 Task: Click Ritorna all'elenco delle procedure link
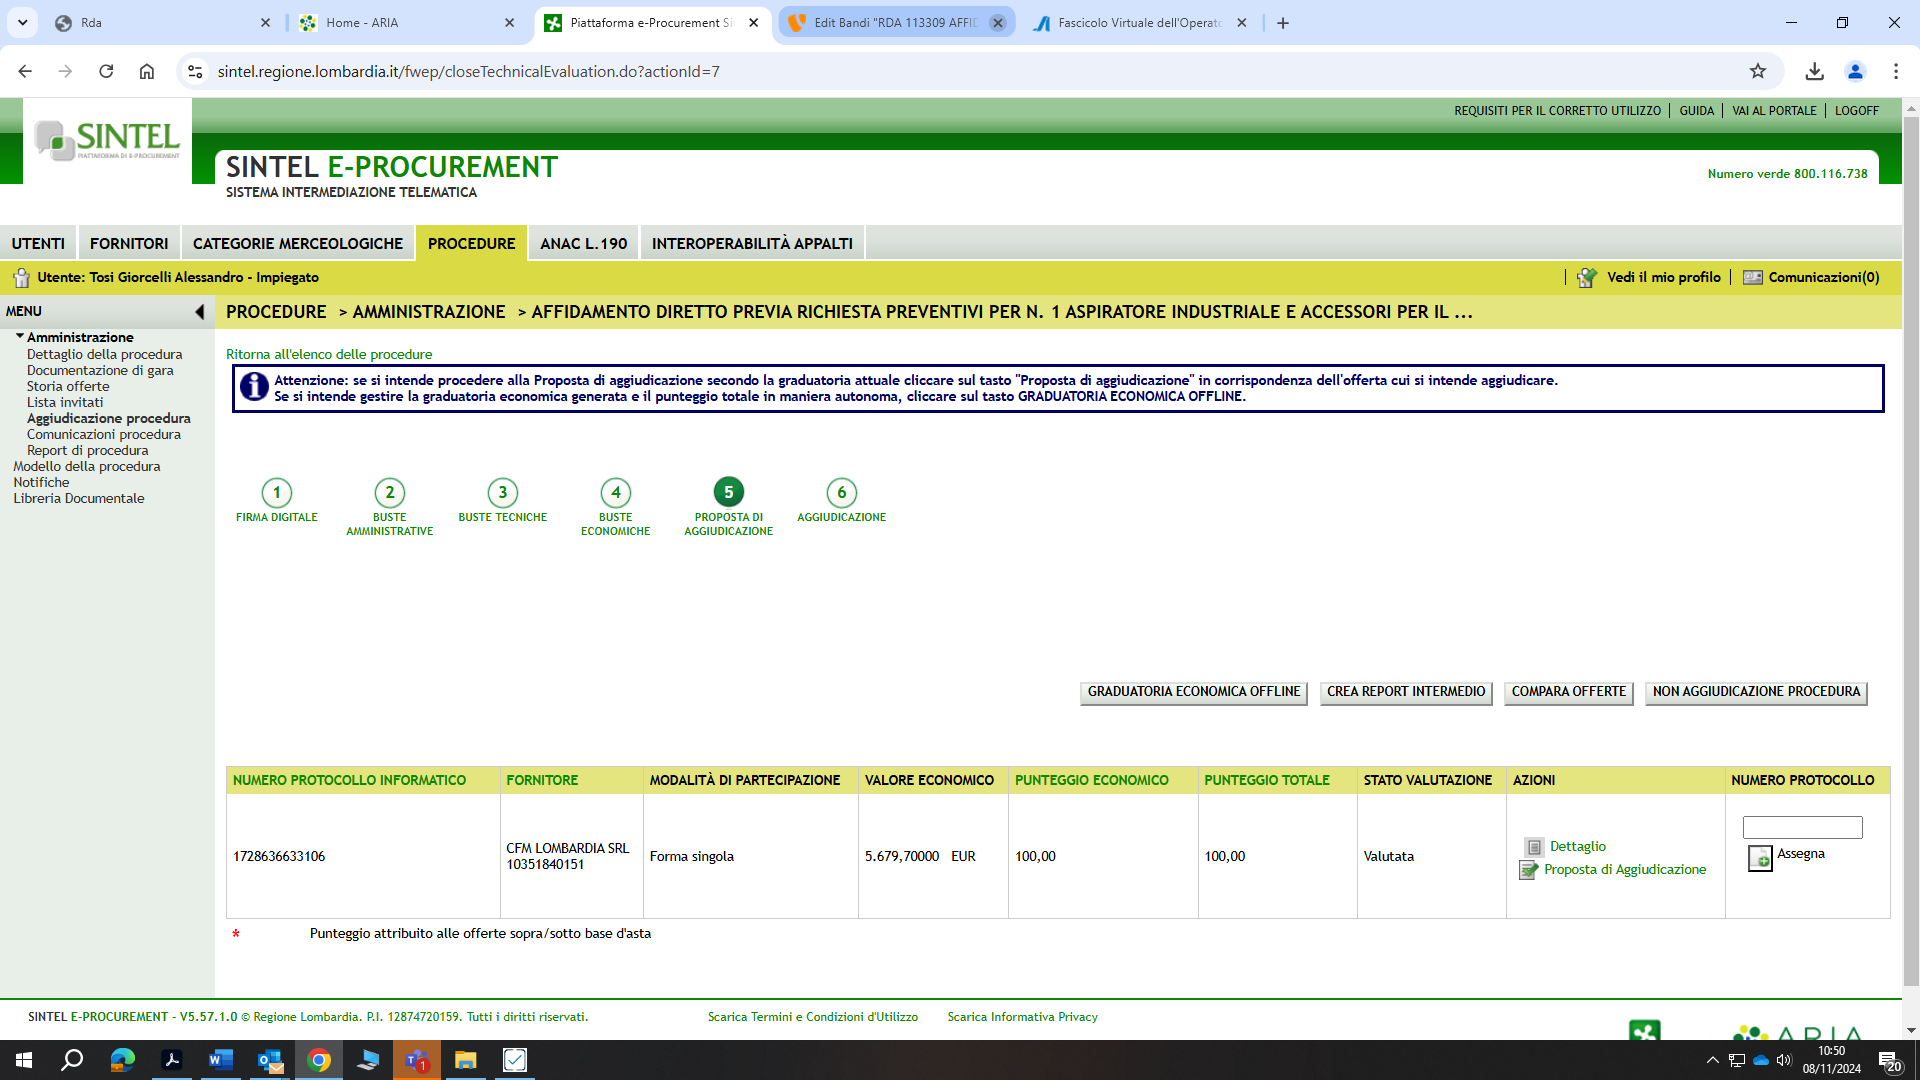coord(329,354)
